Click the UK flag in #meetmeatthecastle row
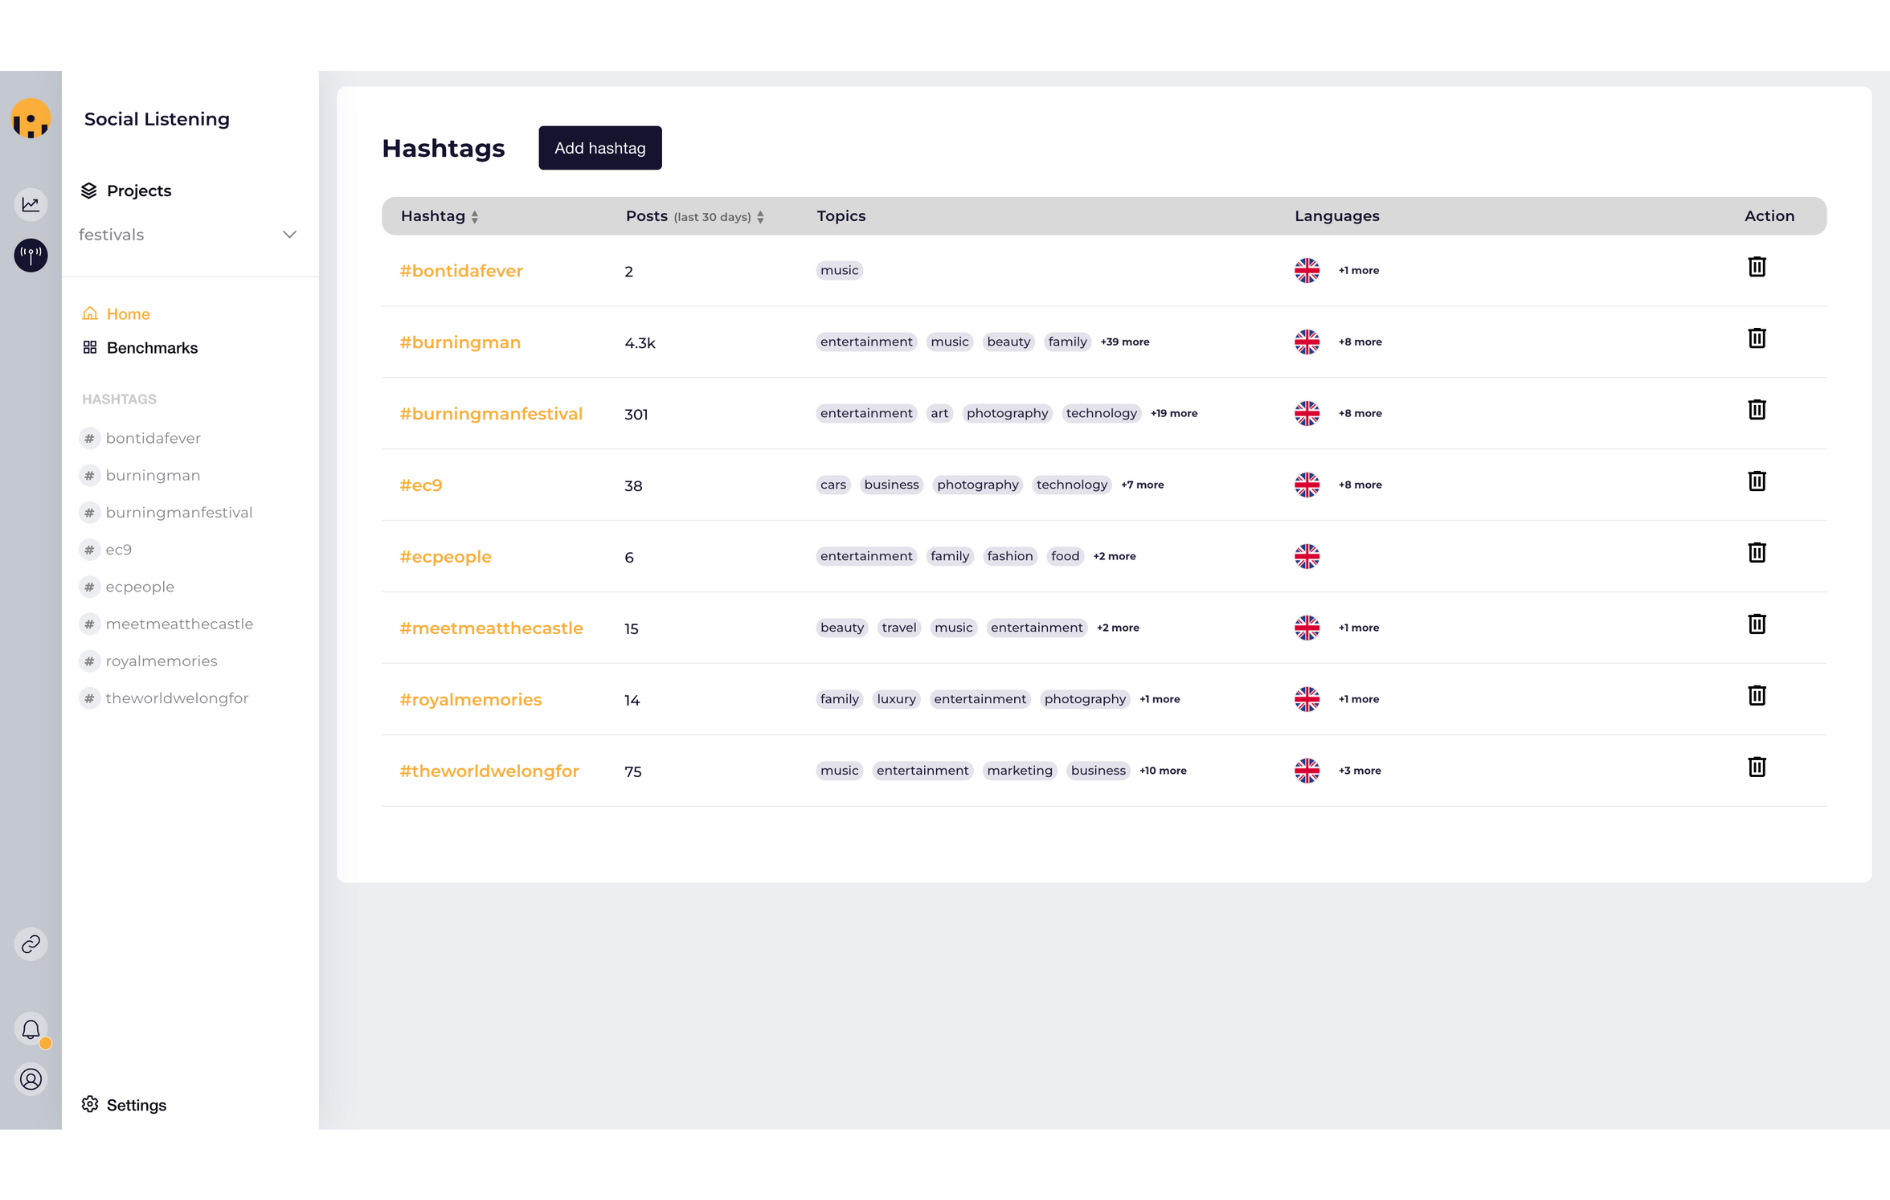The width and height of the screenshot is (1890, 1200). coord(1307,628)
